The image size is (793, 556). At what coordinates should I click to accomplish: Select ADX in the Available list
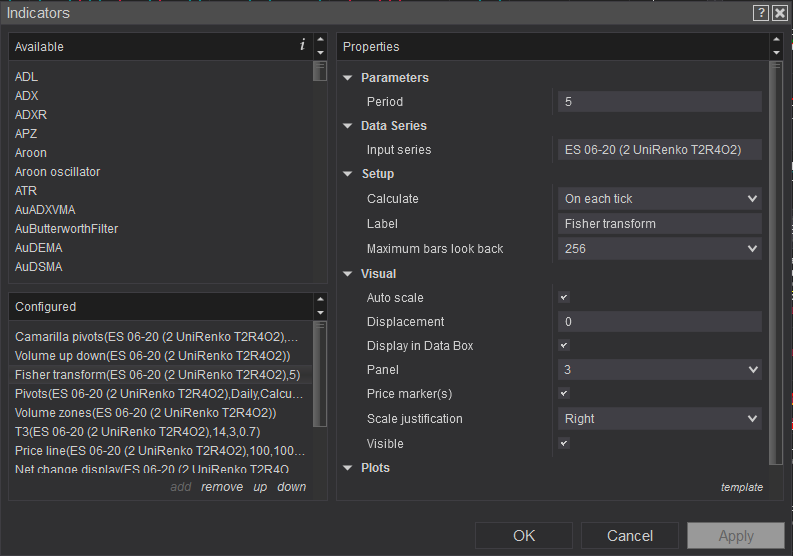point(27,96)
